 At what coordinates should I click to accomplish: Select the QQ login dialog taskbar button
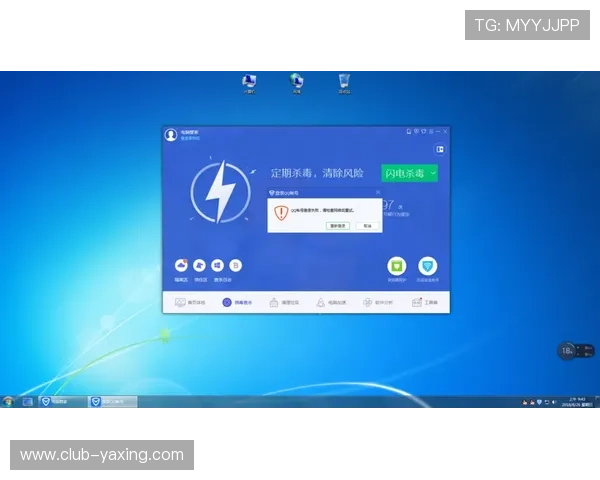pos(112,402)
